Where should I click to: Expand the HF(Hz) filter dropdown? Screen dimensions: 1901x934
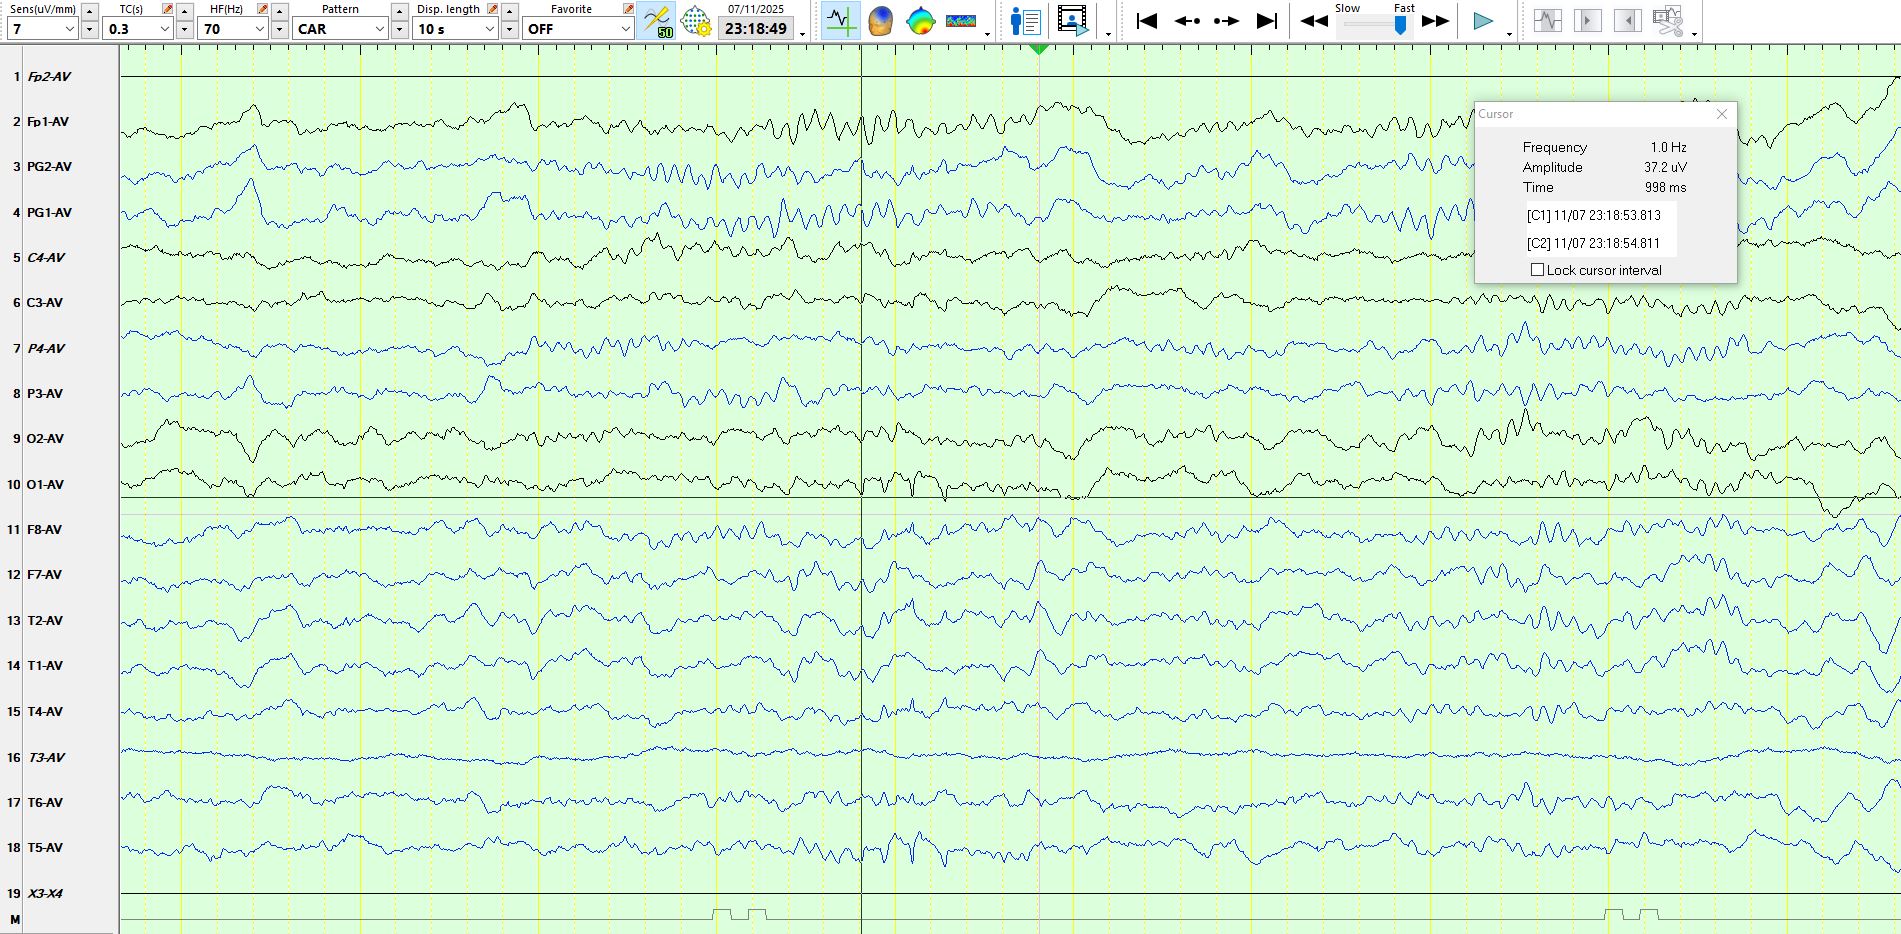(259, 29)
